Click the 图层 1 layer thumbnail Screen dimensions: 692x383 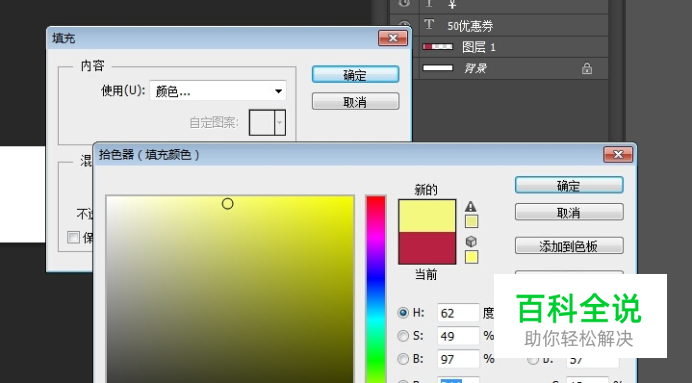click(437, 46)
